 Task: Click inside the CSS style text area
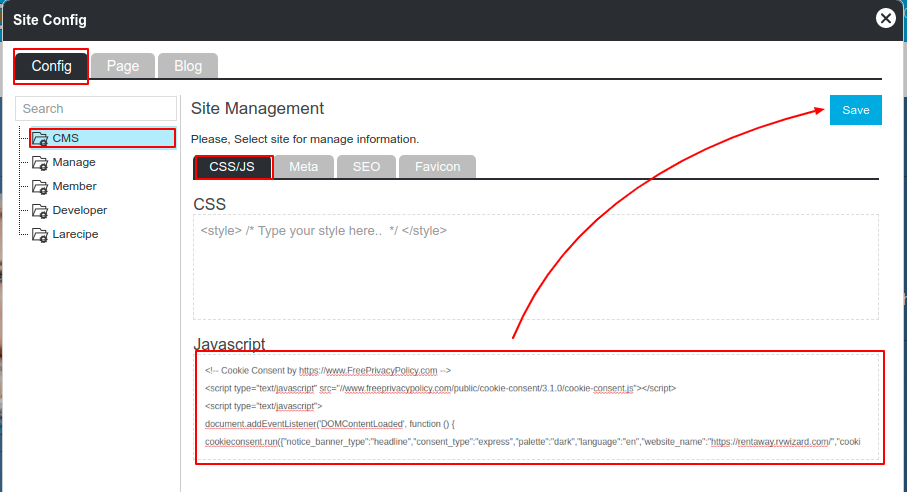[536, 267]
